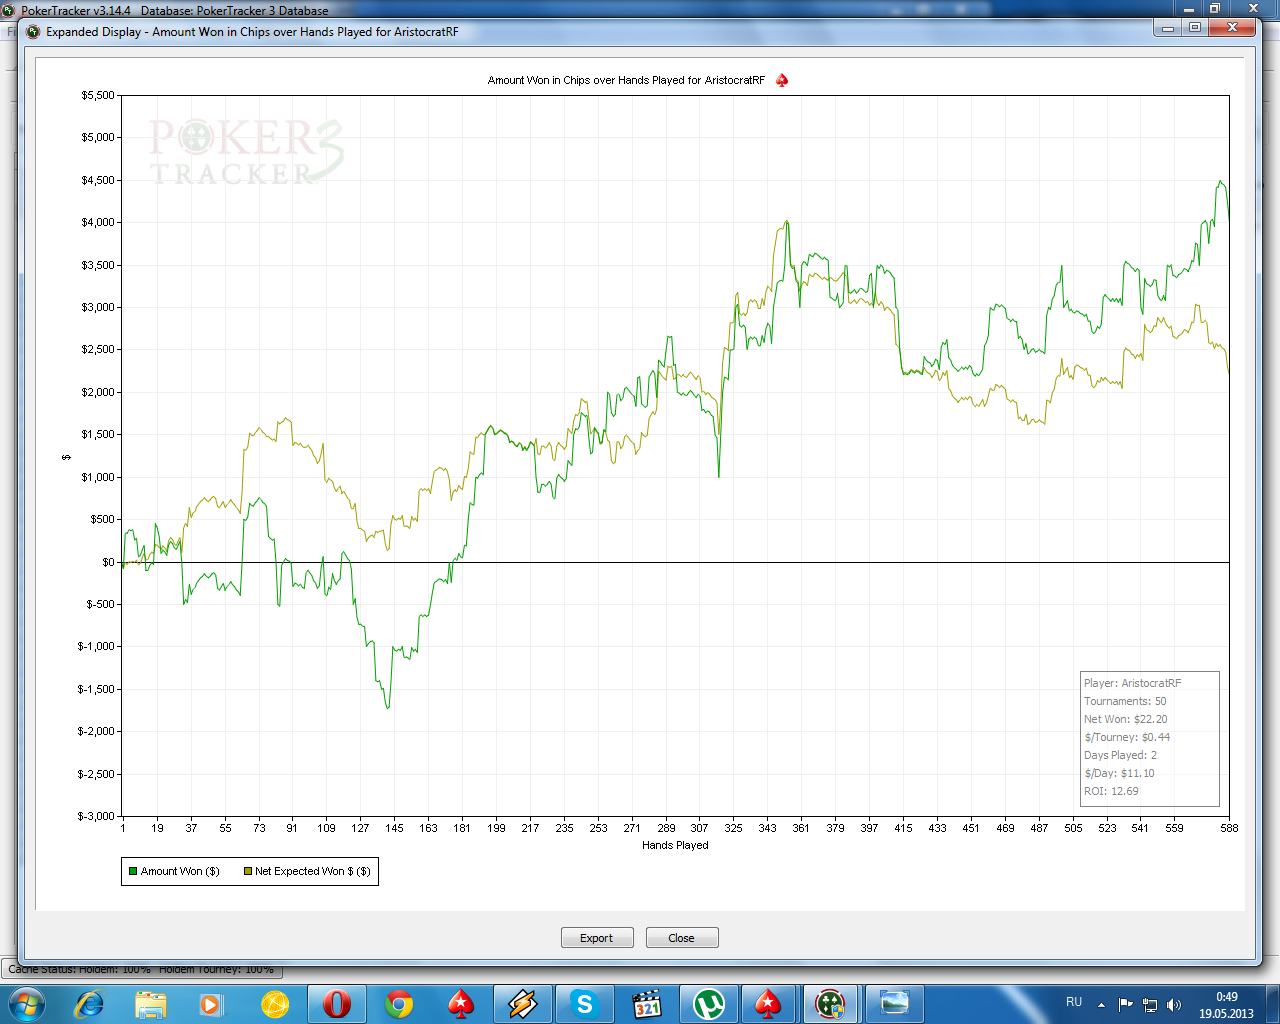Viewport: 1280px width, 1024px height.
Task: Click the date 19.05.2013 in the tray
Action: click(1227, 1013)
